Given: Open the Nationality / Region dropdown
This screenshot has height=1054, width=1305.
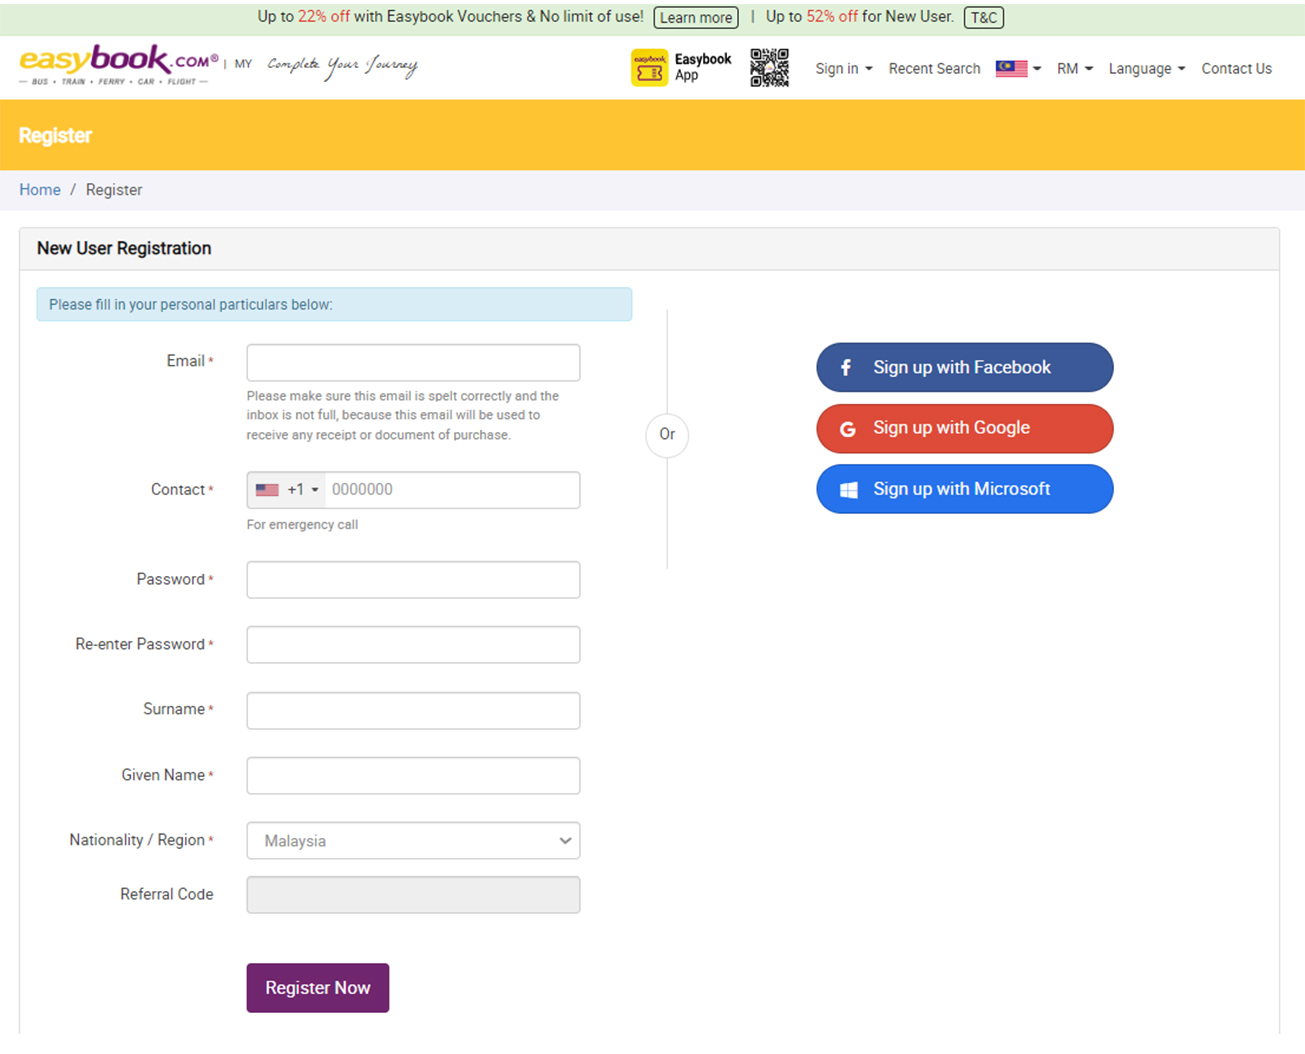Looking at the screenshot, I should coord(413,841).
